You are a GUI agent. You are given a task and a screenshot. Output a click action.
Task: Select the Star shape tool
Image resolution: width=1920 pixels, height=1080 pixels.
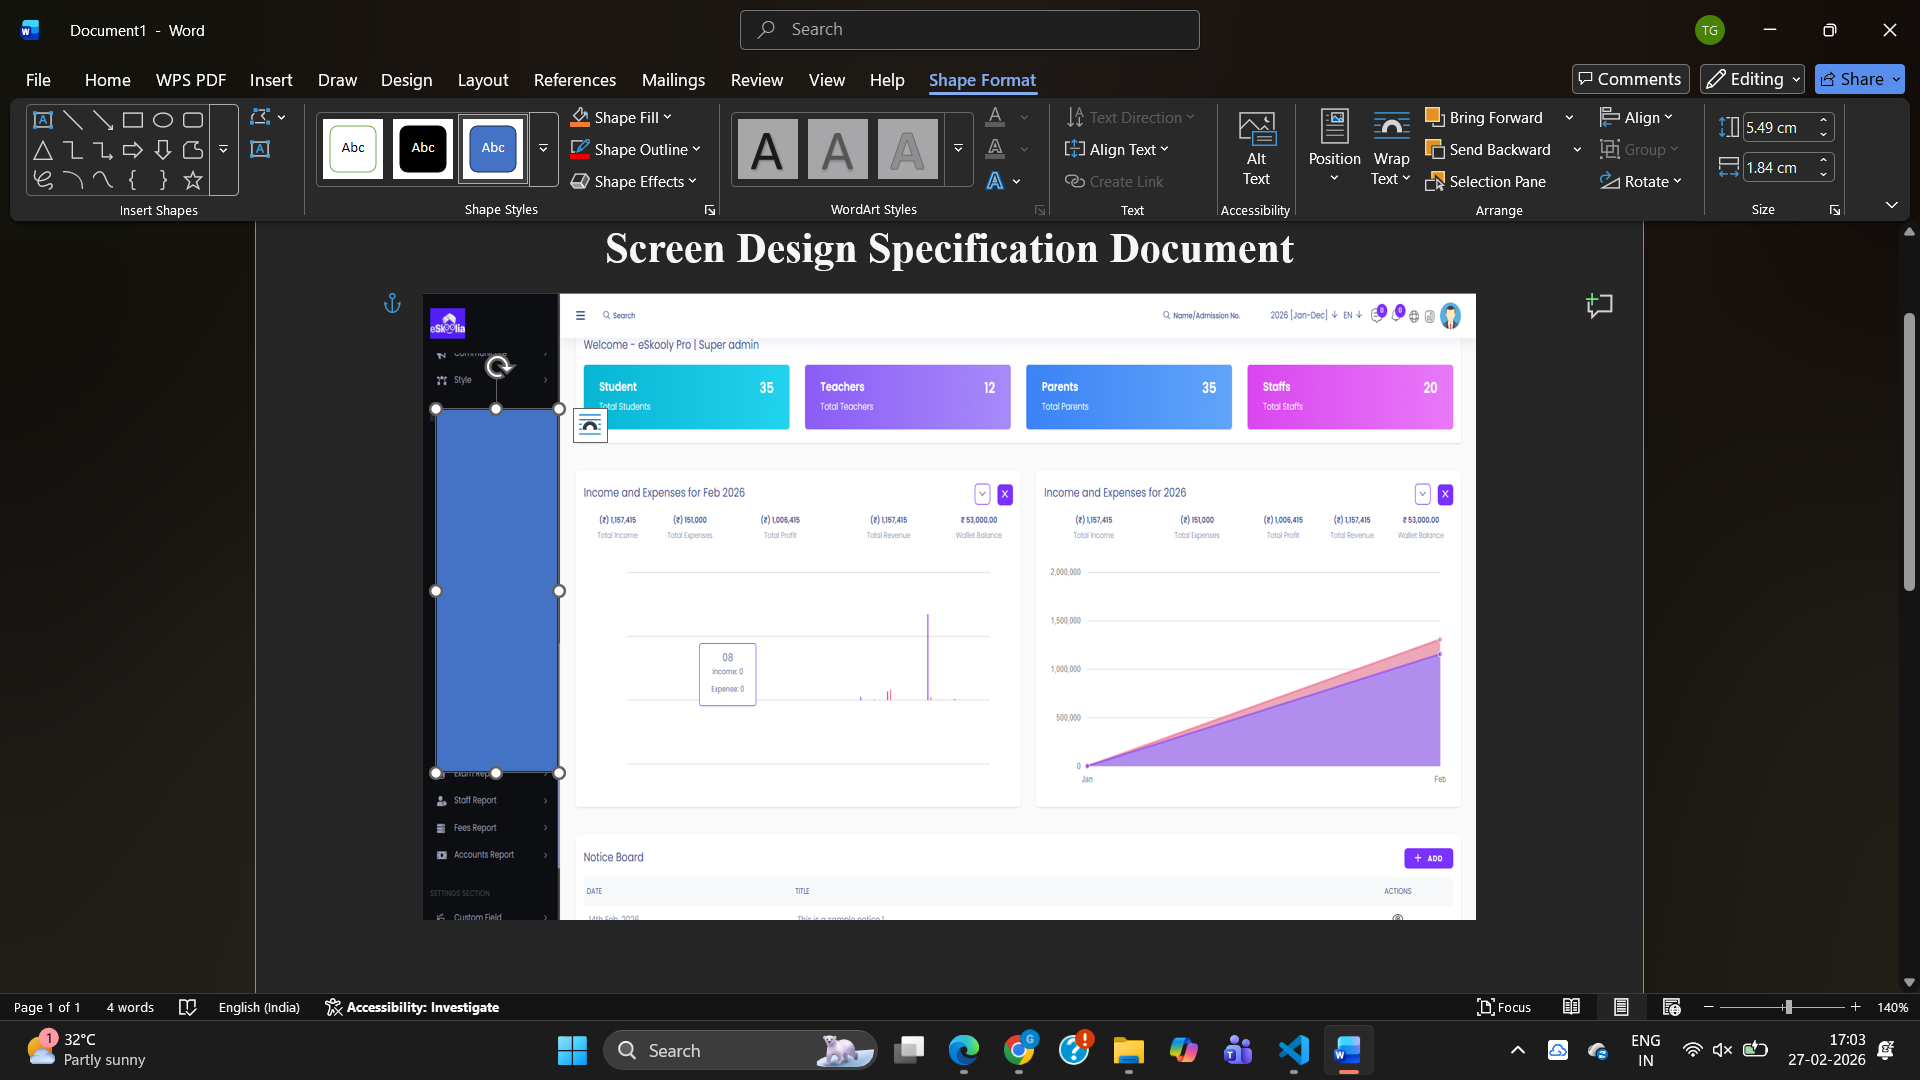click(x=193, y=180)
